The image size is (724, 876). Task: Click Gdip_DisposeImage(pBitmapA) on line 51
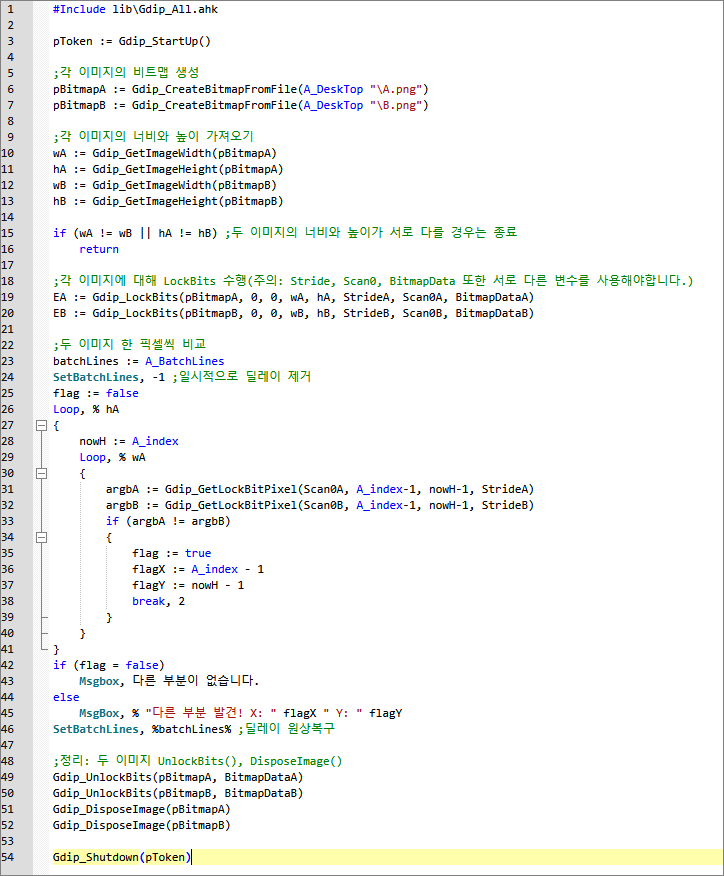coord(142,810)
